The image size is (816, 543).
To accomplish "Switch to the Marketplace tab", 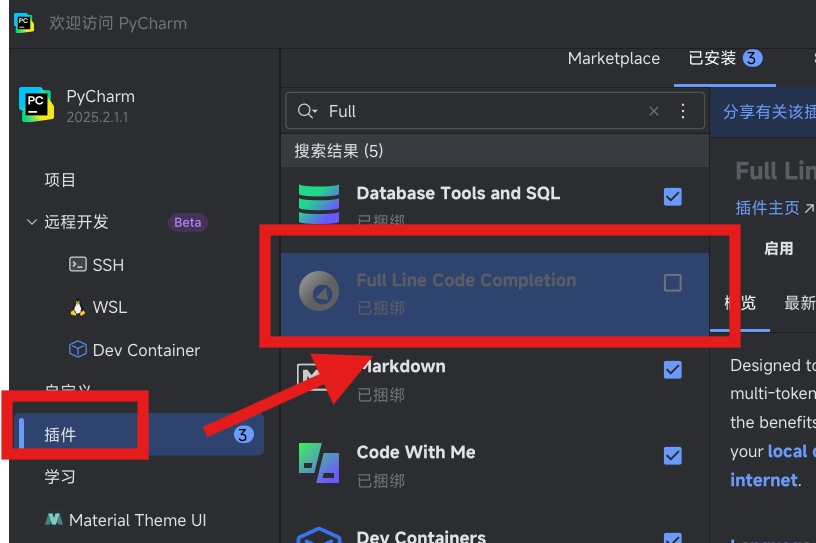I will (x=613, y=58).
